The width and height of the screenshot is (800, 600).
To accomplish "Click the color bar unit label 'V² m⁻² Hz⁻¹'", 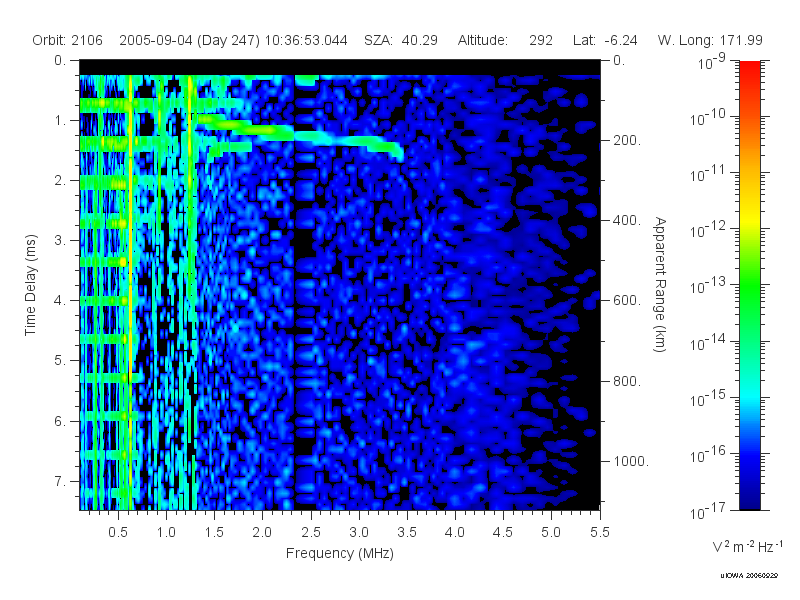I will click(x=747, y=546).
